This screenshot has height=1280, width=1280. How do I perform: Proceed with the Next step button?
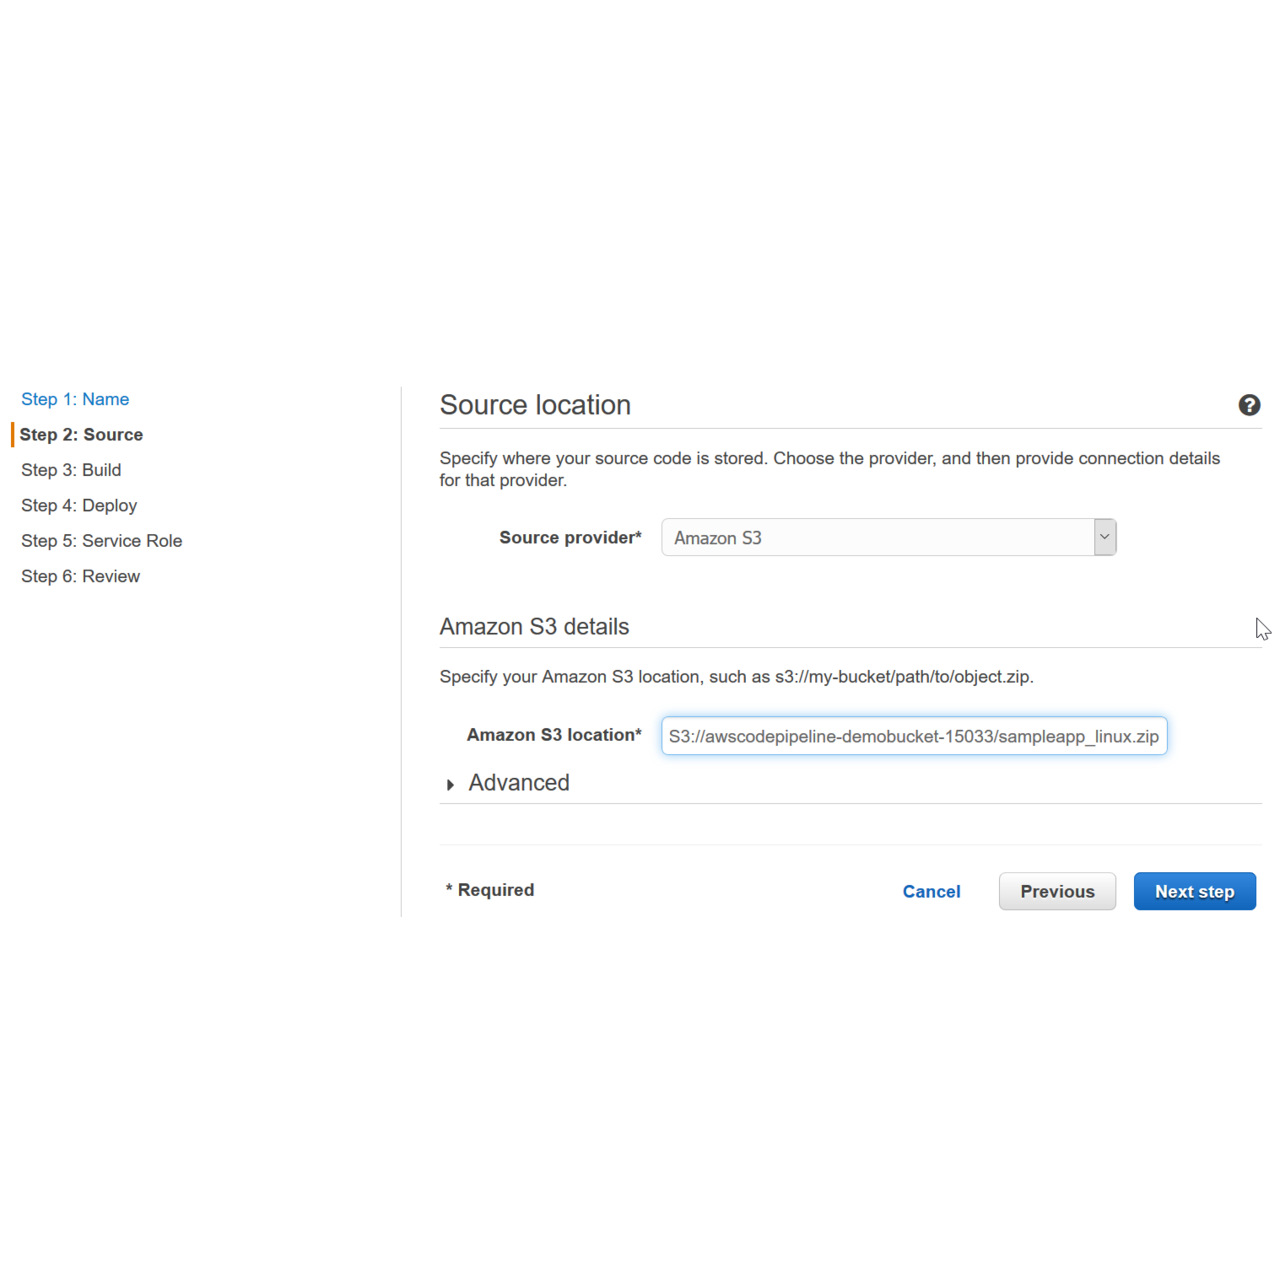(x=1194, y=892)
